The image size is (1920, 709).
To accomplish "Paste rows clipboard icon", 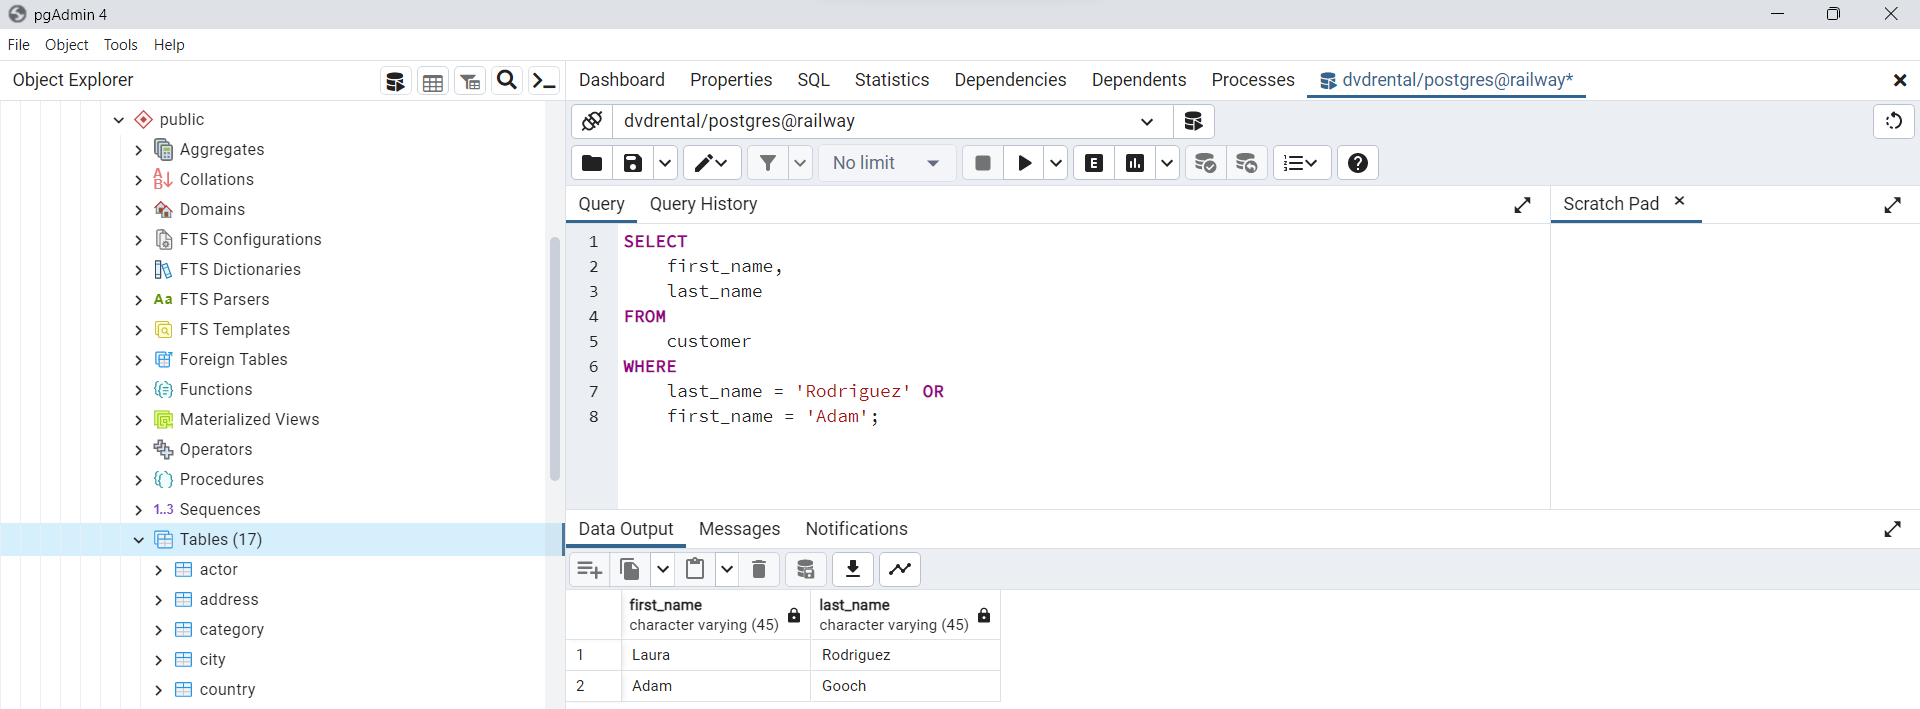I will 695,569.
